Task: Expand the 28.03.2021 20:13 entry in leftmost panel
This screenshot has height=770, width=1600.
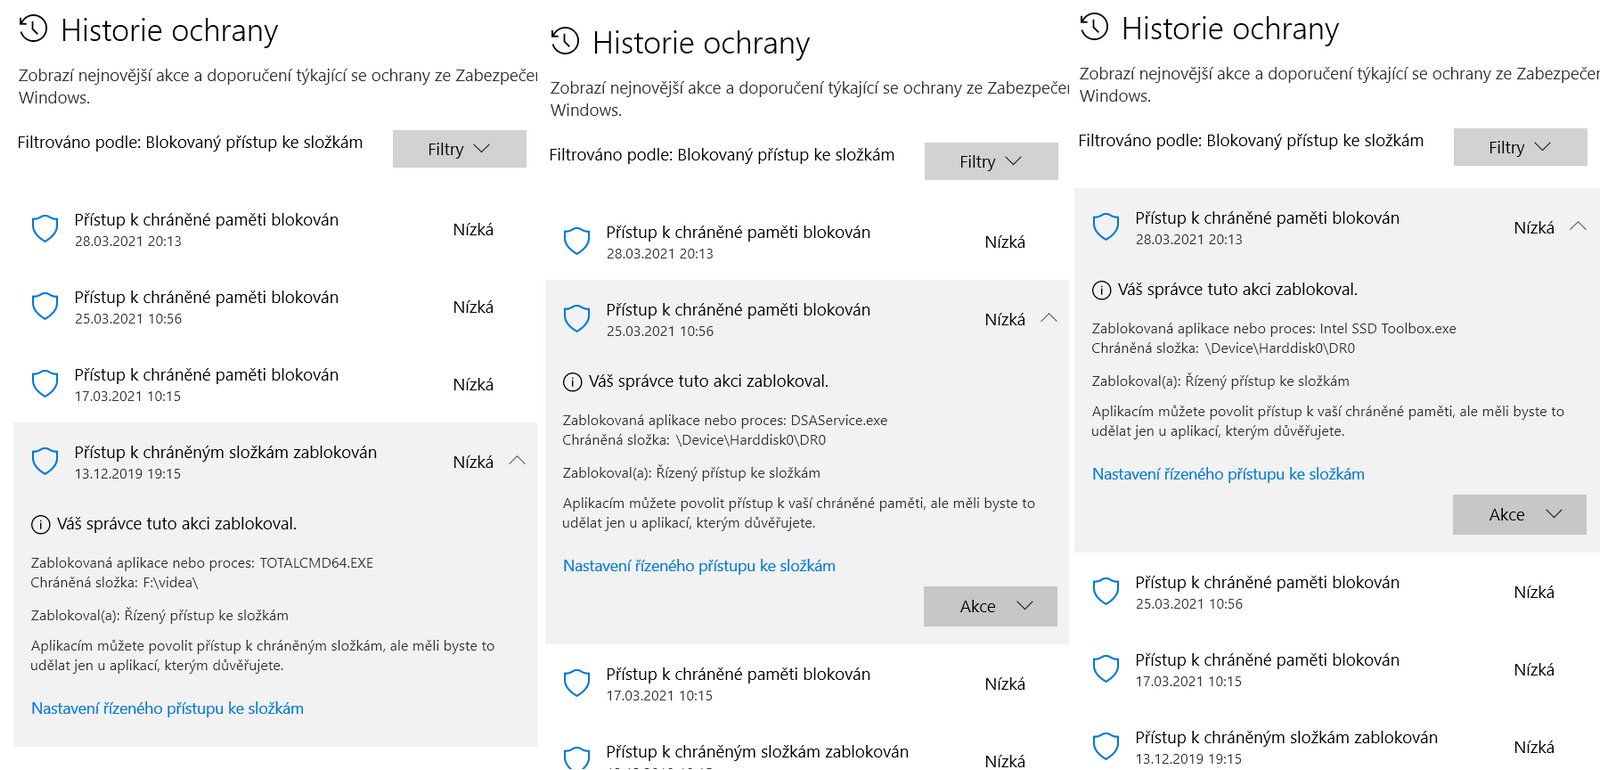Action: (x=206, y=229)
